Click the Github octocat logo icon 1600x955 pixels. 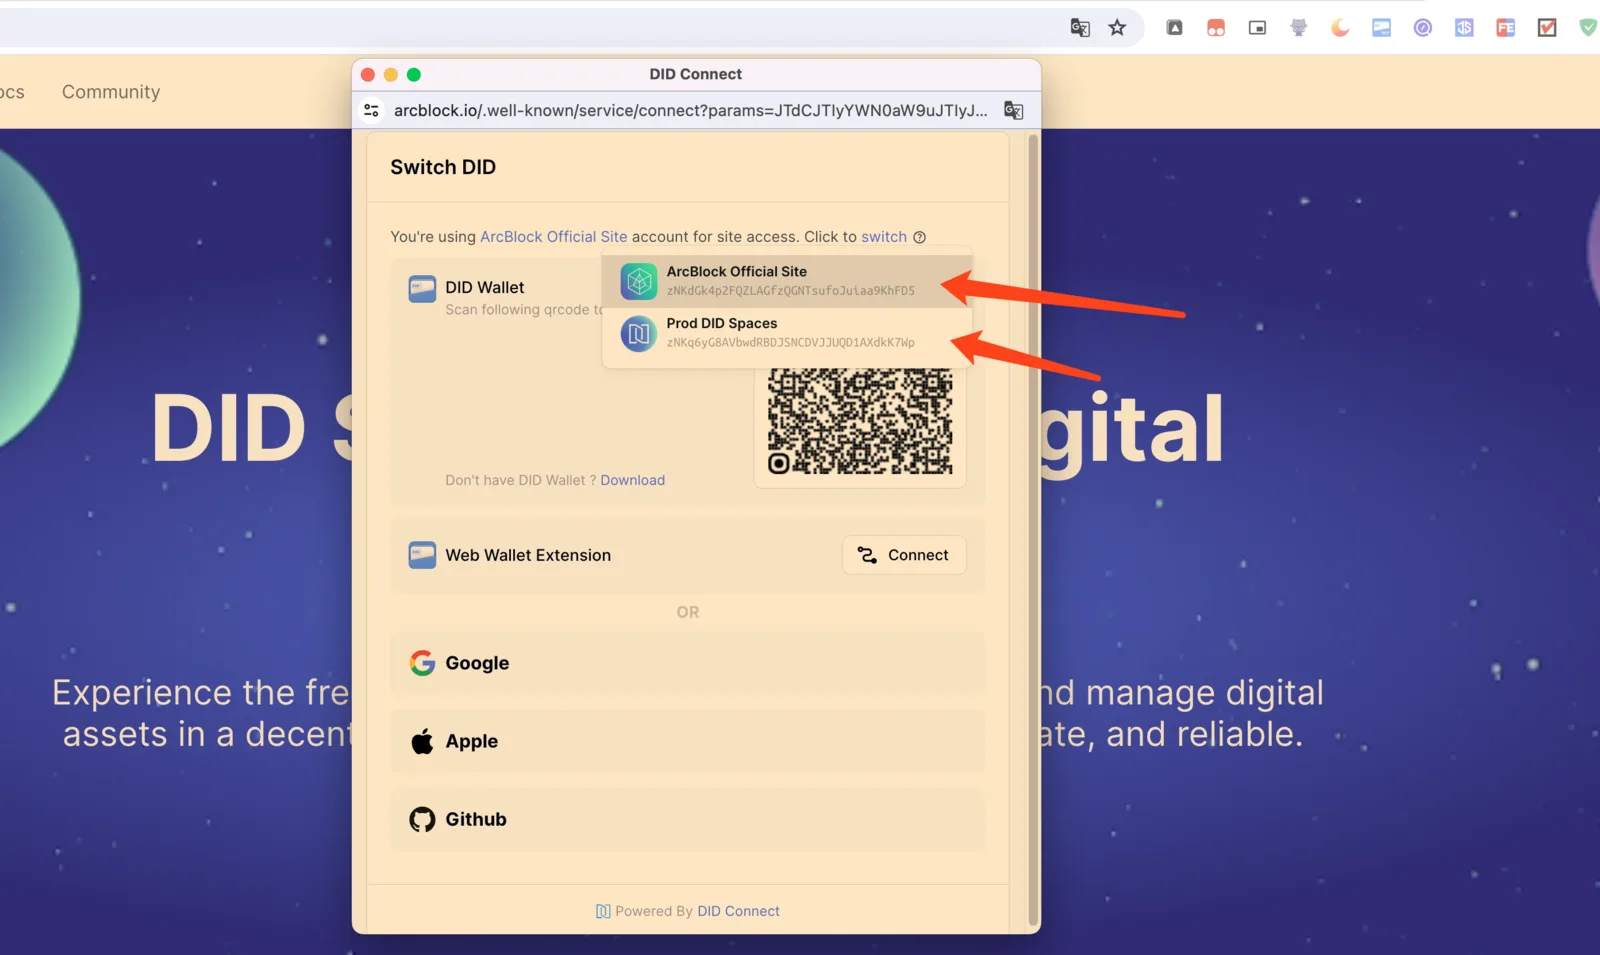point(422,819)
